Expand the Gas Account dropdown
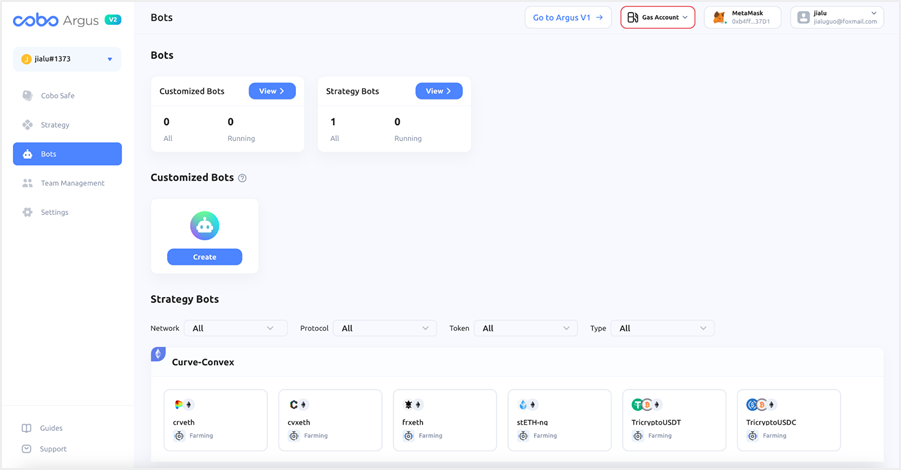The image size is (901, 470). [x=658, y=17]
